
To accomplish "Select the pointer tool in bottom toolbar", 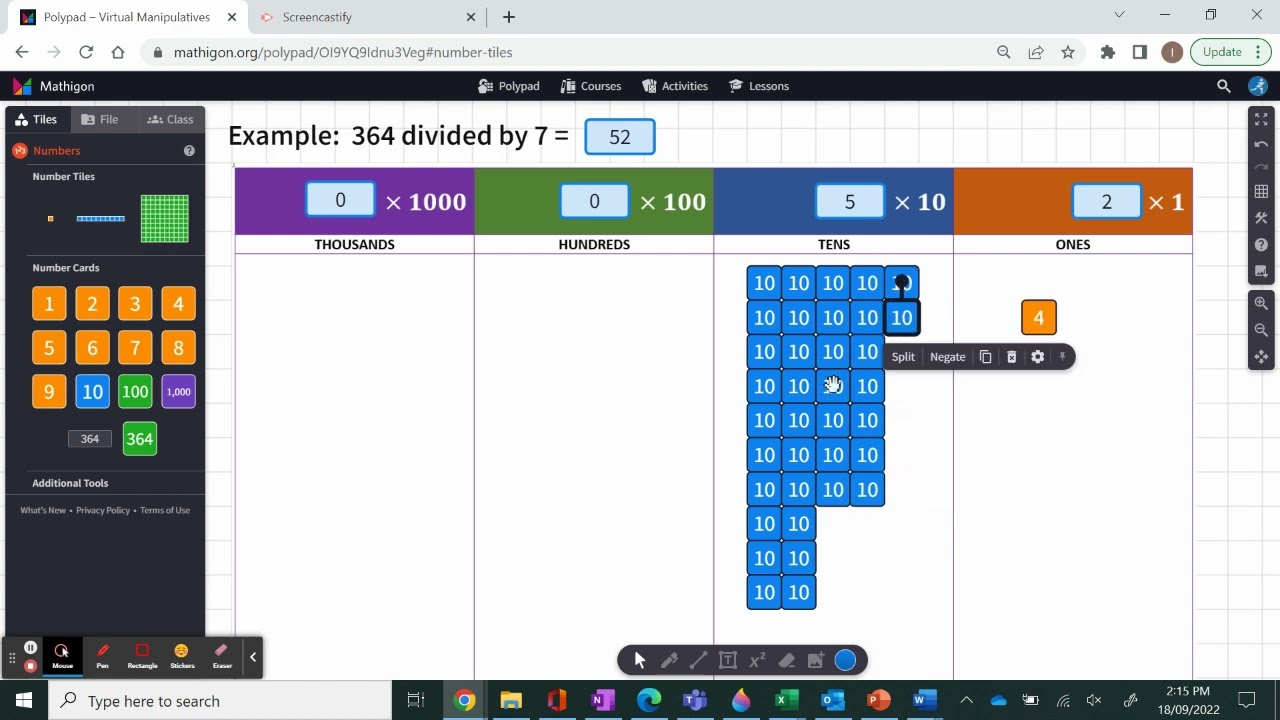I will (640, 660).
